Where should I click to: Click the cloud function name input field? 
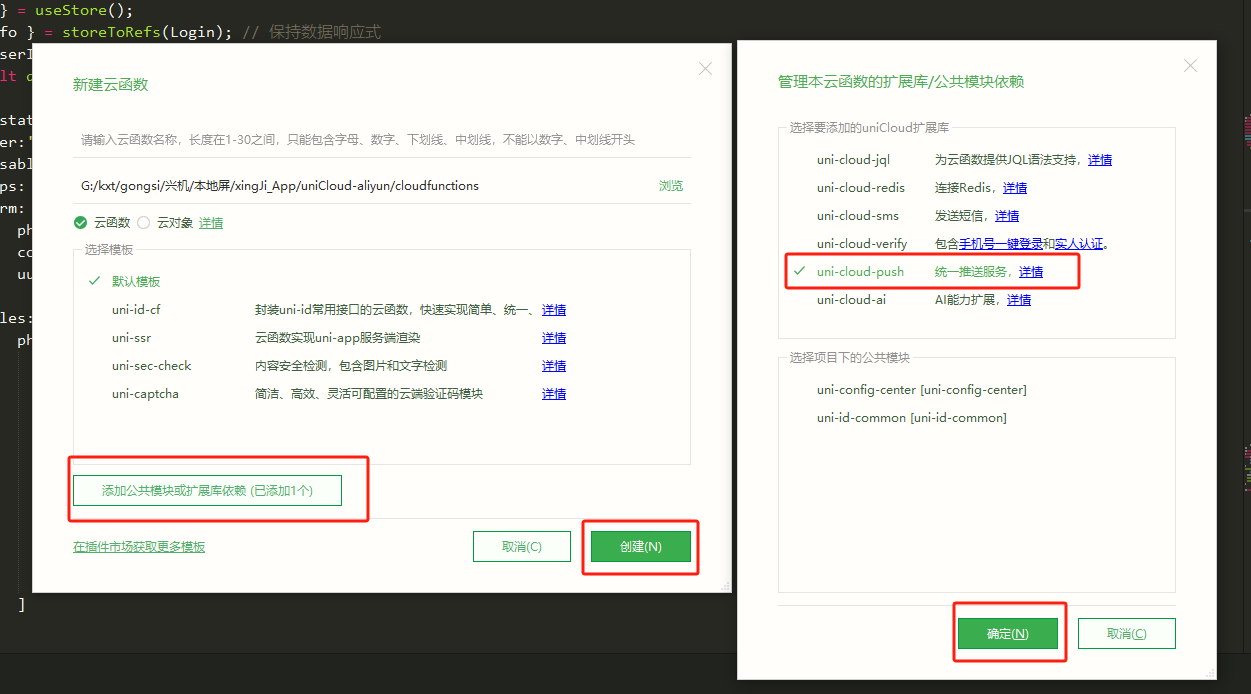pos(381,140)
